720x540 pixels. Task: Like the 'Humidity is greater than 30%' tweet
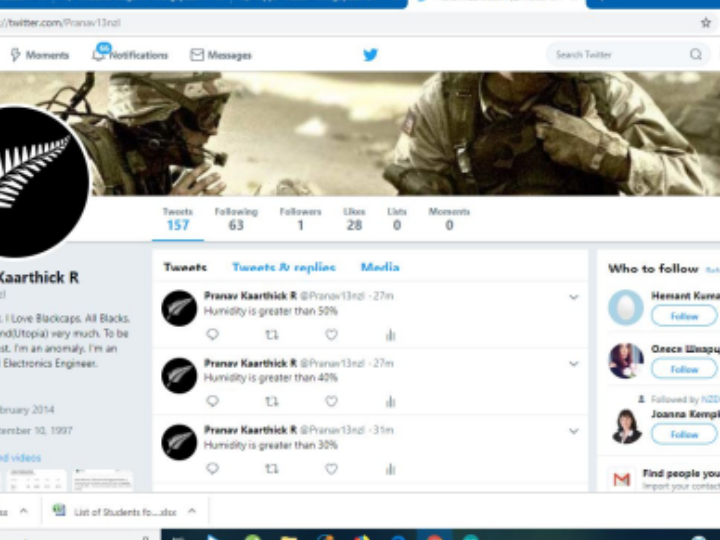(331, 469)
